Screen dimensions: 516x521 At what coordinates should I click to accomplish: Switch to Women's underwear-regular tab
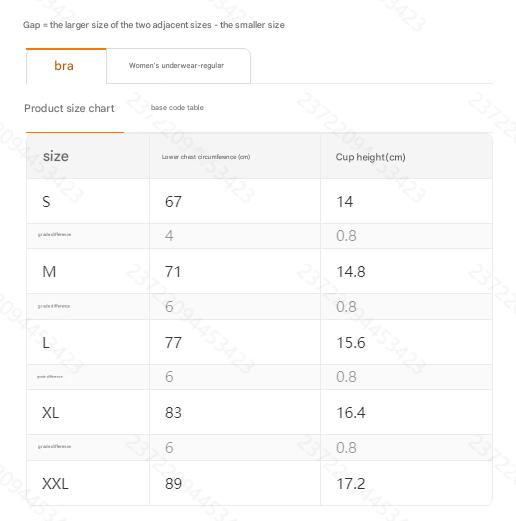click(x=178, y=66)
